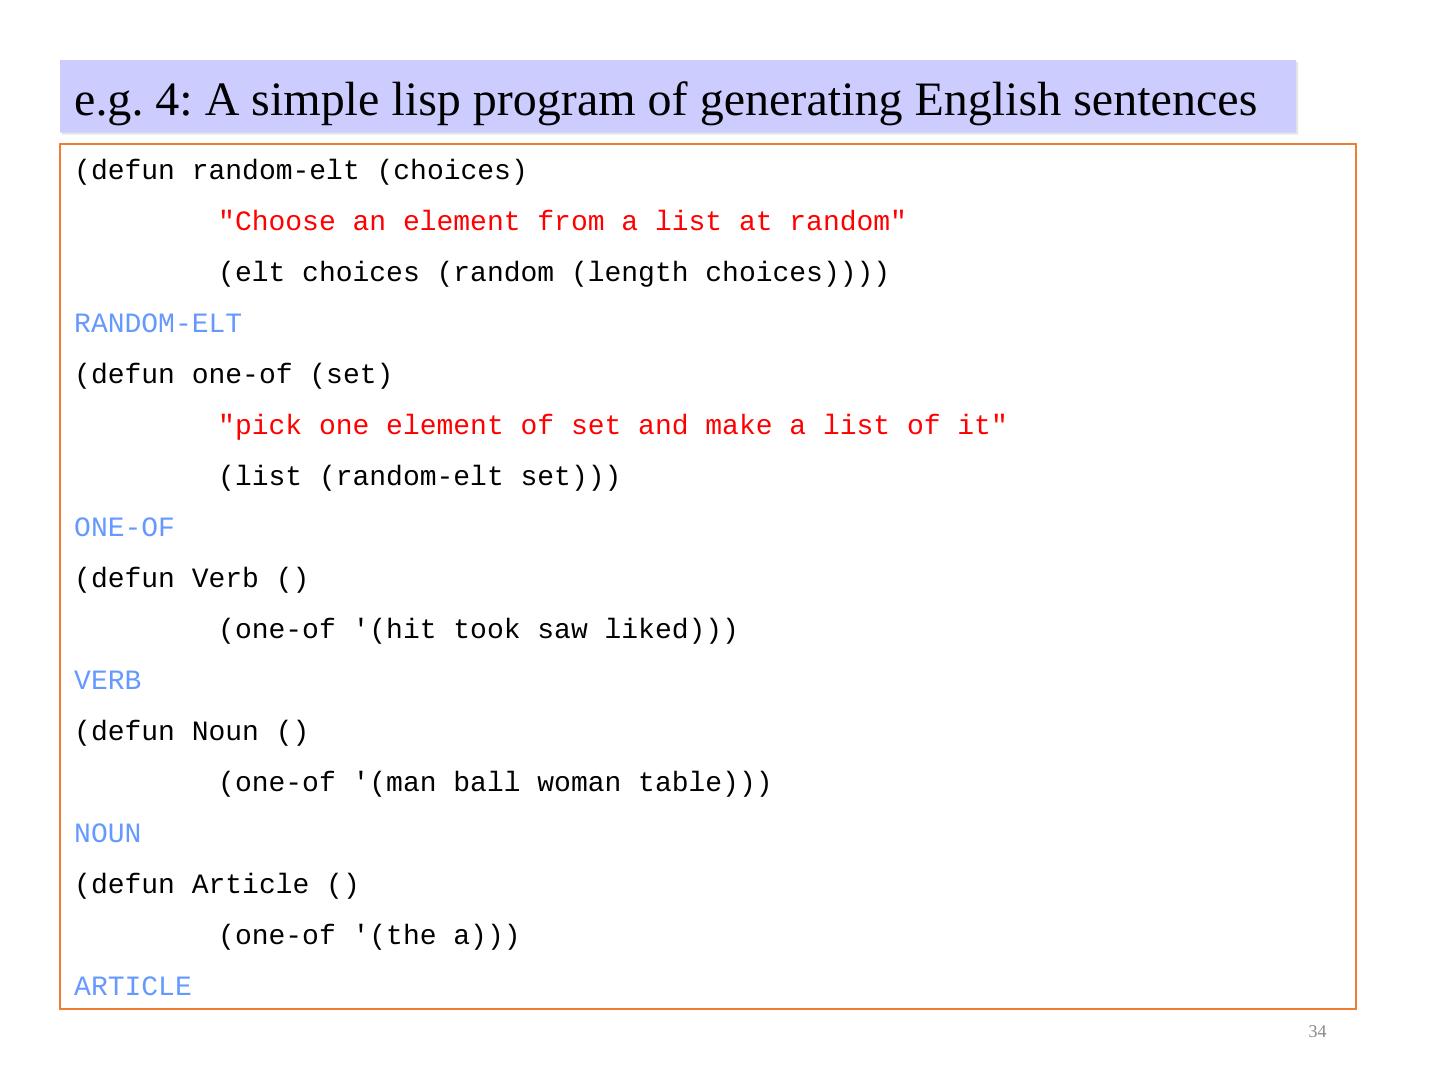This screenshot has height=1080, width=1440.
Task: Click the output text NOUN
Action: pos(108,834)
